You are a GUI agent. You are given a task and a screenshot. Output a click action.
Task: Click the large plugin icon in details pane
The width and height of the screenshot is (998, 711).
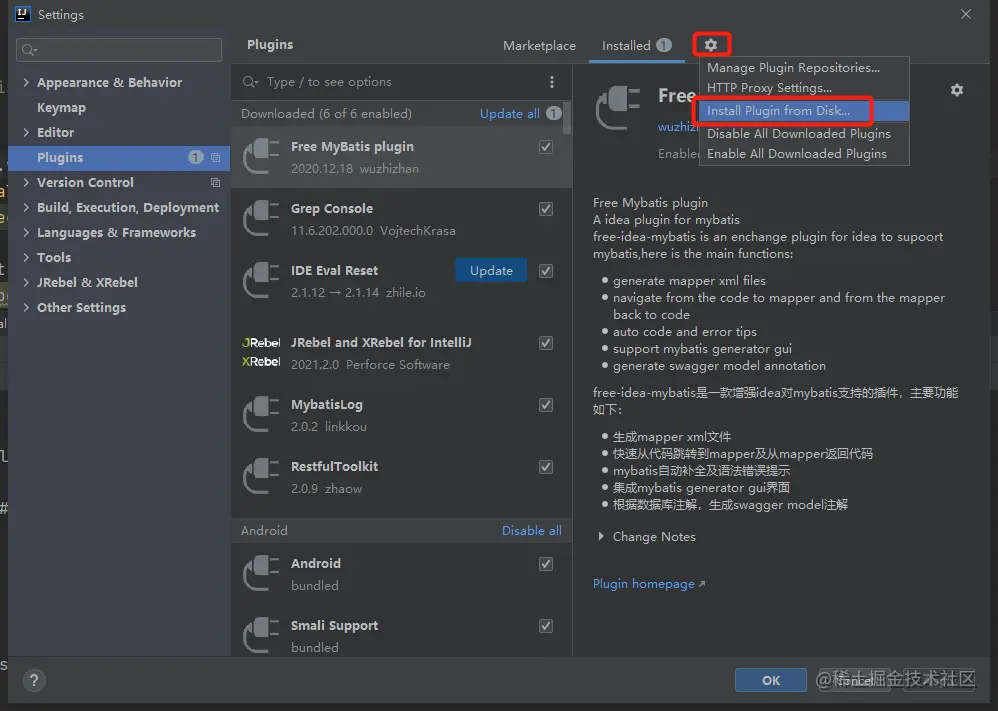click(617, 108)
